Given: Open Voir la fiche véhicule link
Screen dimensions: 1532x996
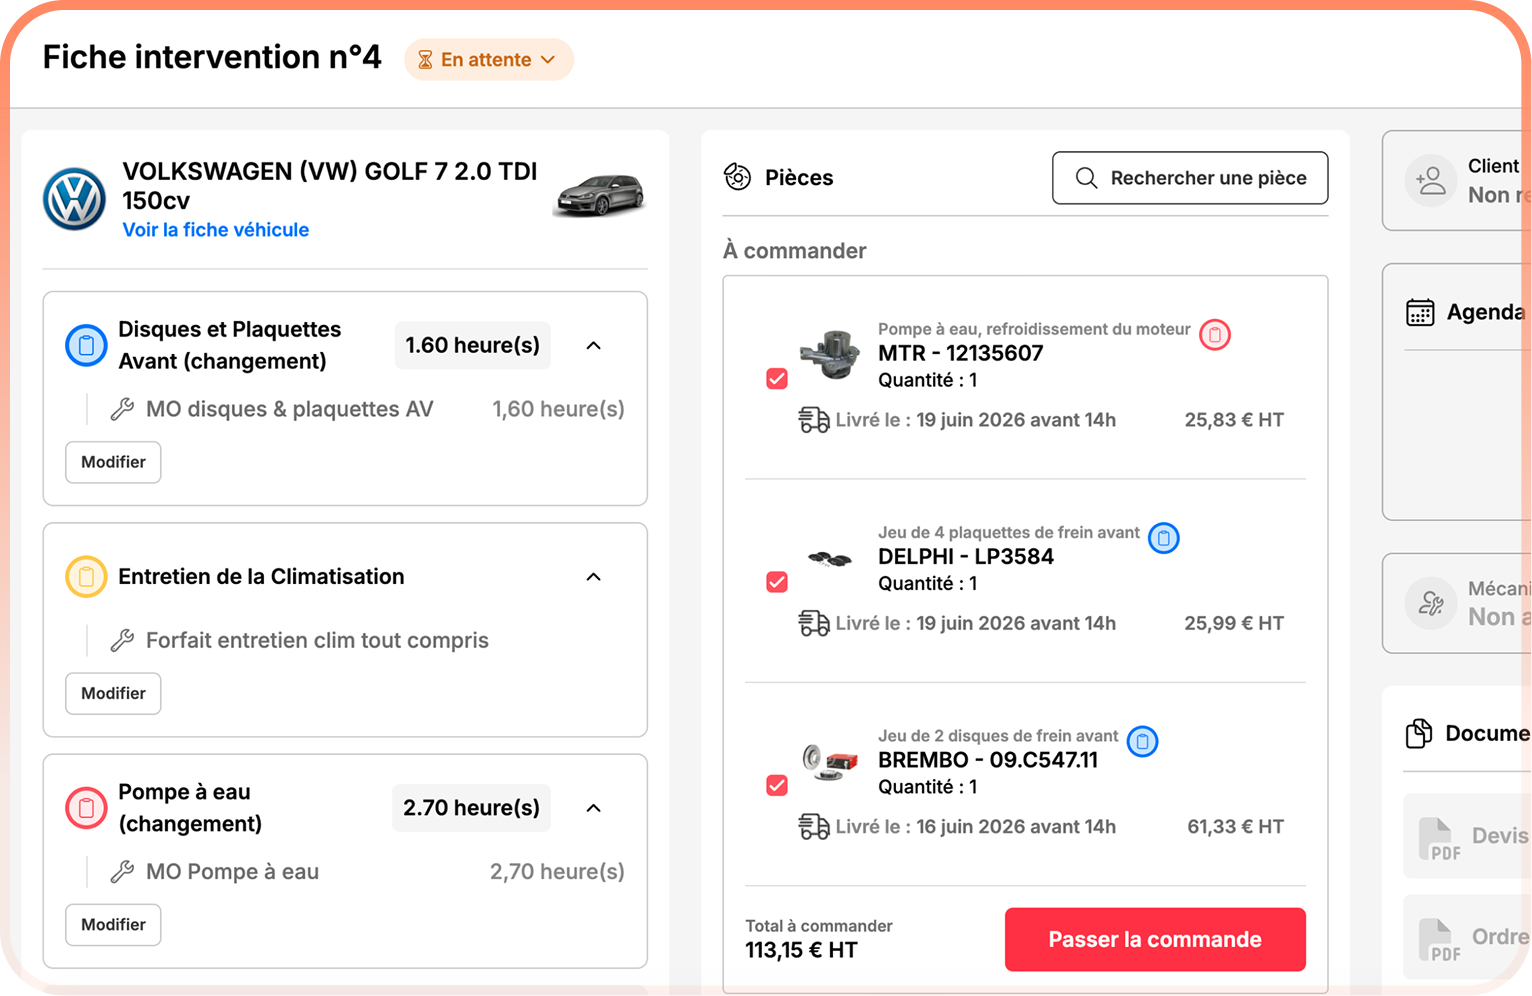Looking at the screenshot, I should 216,230.
